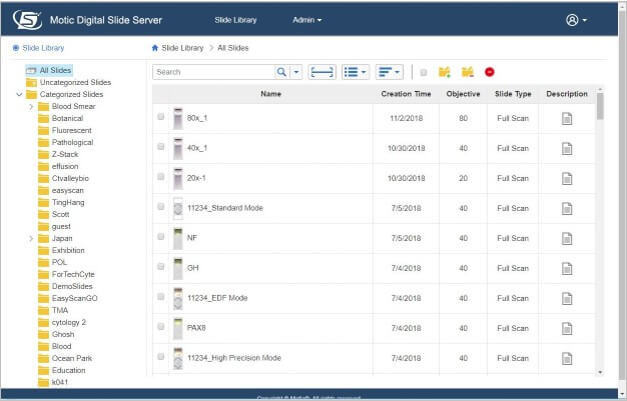The width and height of the screenshot is (627, 401).
Task: Open the list view mode dropdown
Action: (355, 72)
